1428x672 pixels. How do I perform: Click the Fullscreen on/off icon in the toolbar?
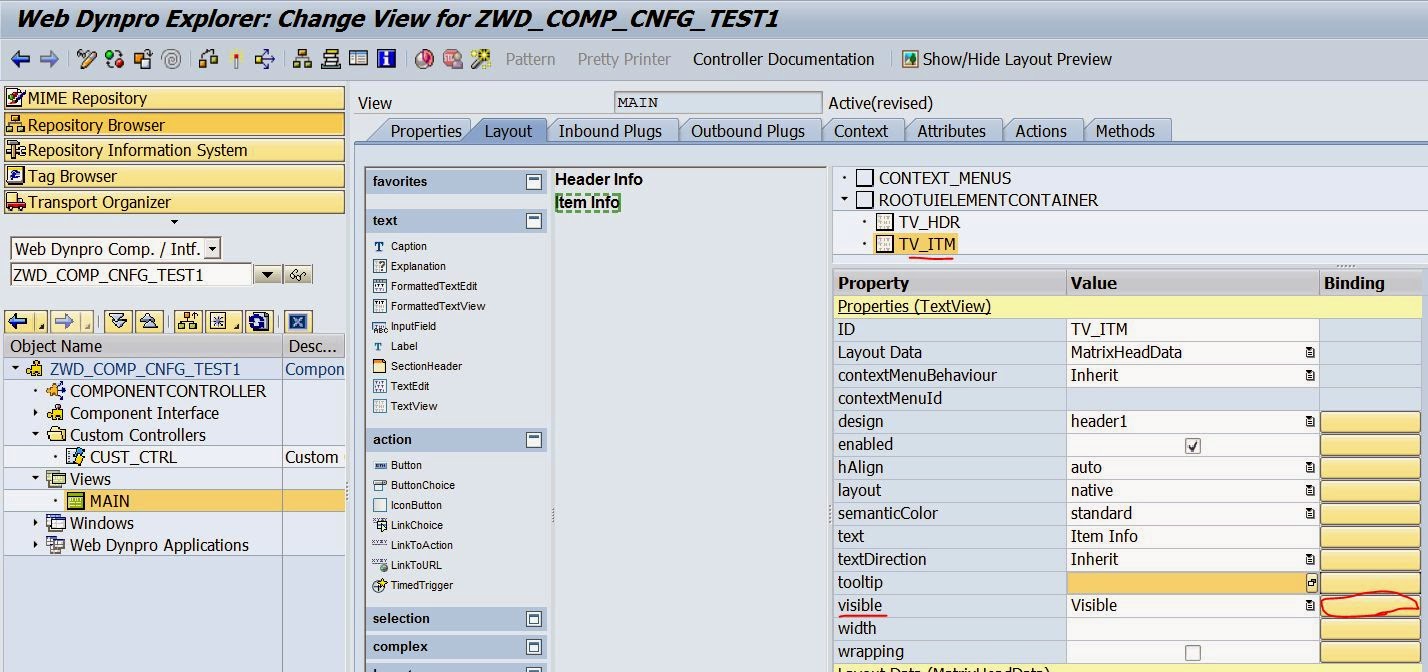tap(358, 60)
